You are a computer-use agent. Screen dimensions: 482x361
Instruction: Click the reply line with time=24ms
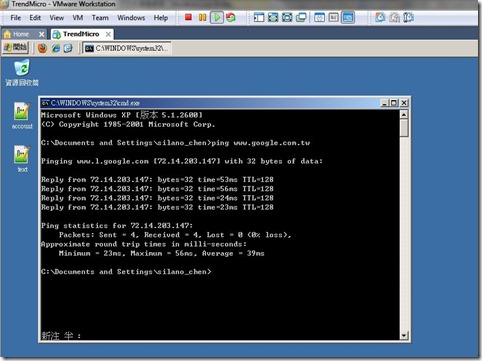pyautogui.click(x=157, y=198)
